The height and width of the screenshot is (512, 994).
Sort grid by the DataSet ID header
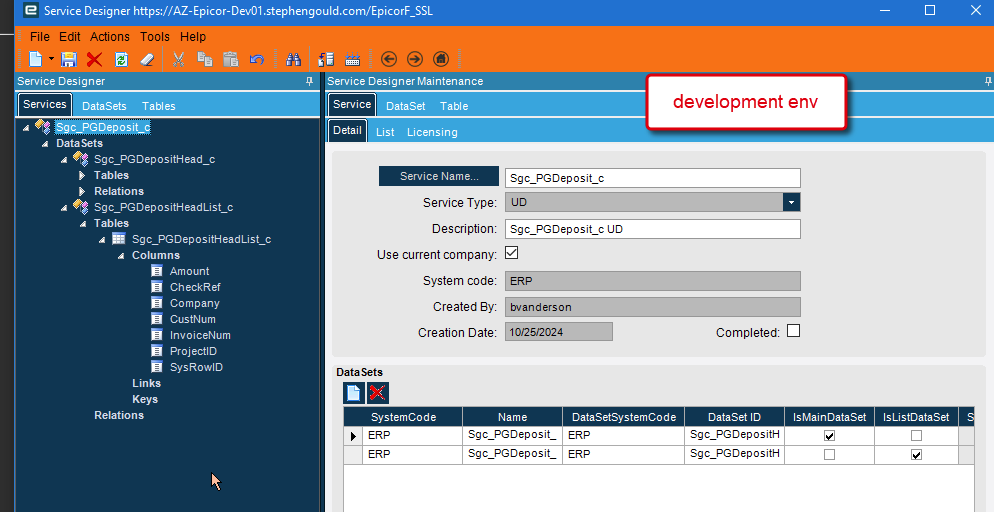[x=734, y=417]
